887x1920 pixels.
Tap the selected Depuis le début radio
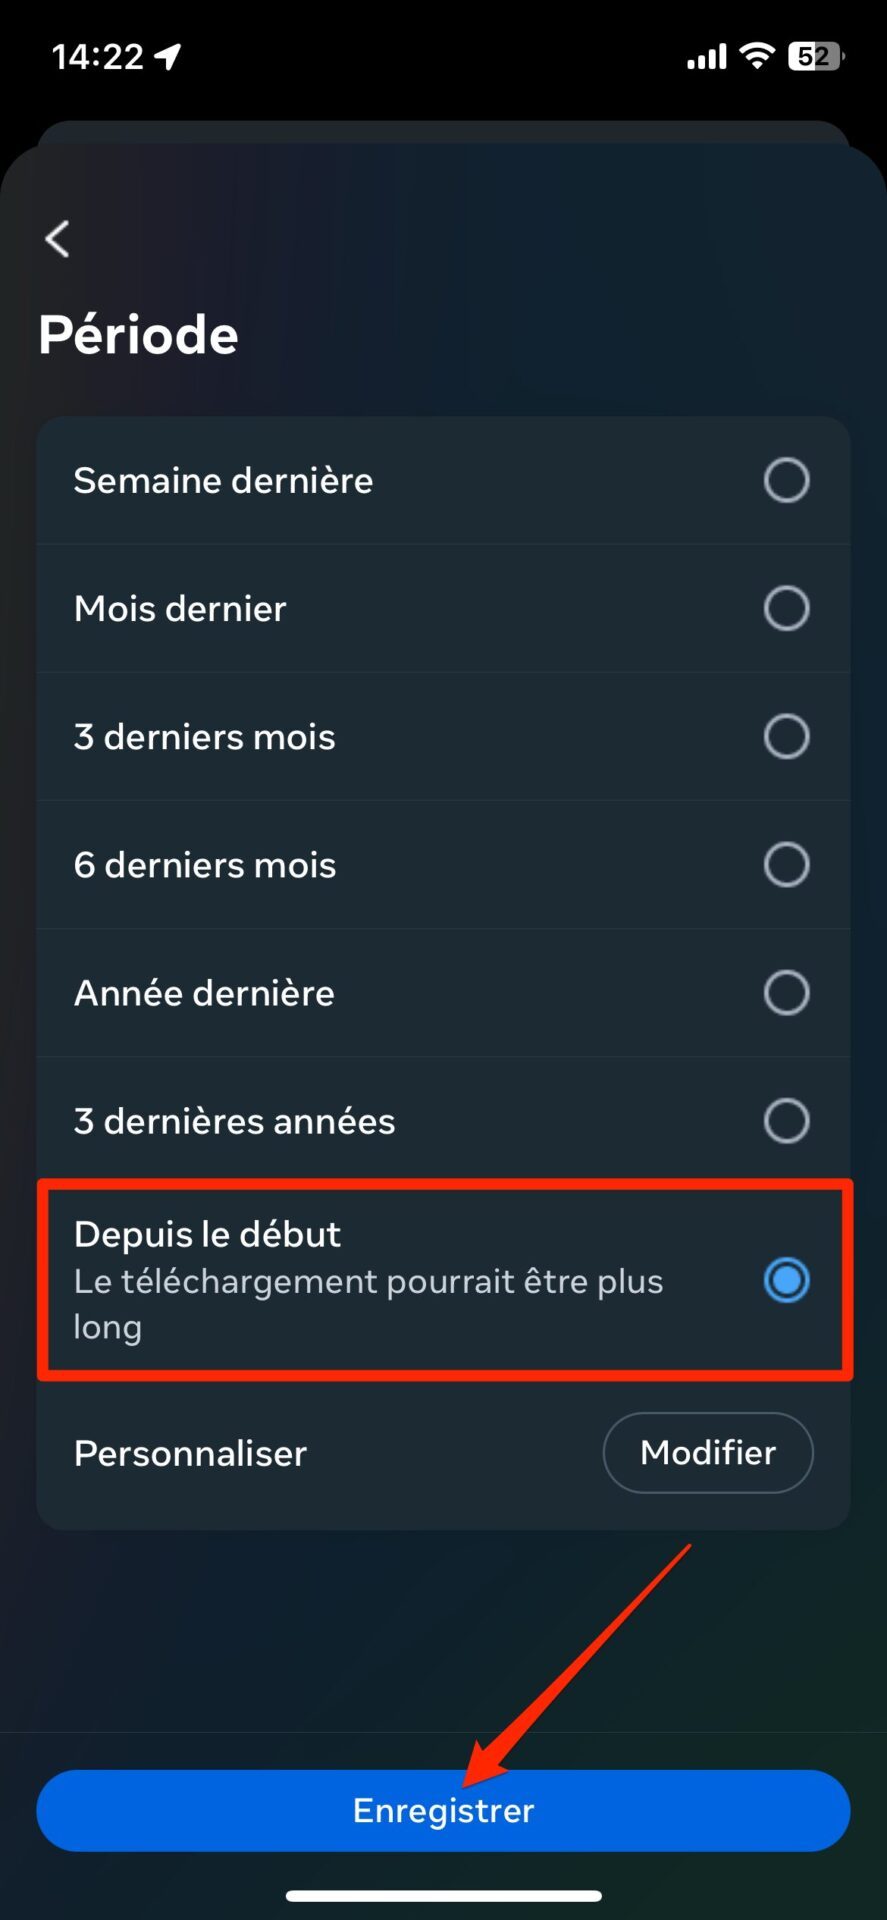coord(786,1280)
